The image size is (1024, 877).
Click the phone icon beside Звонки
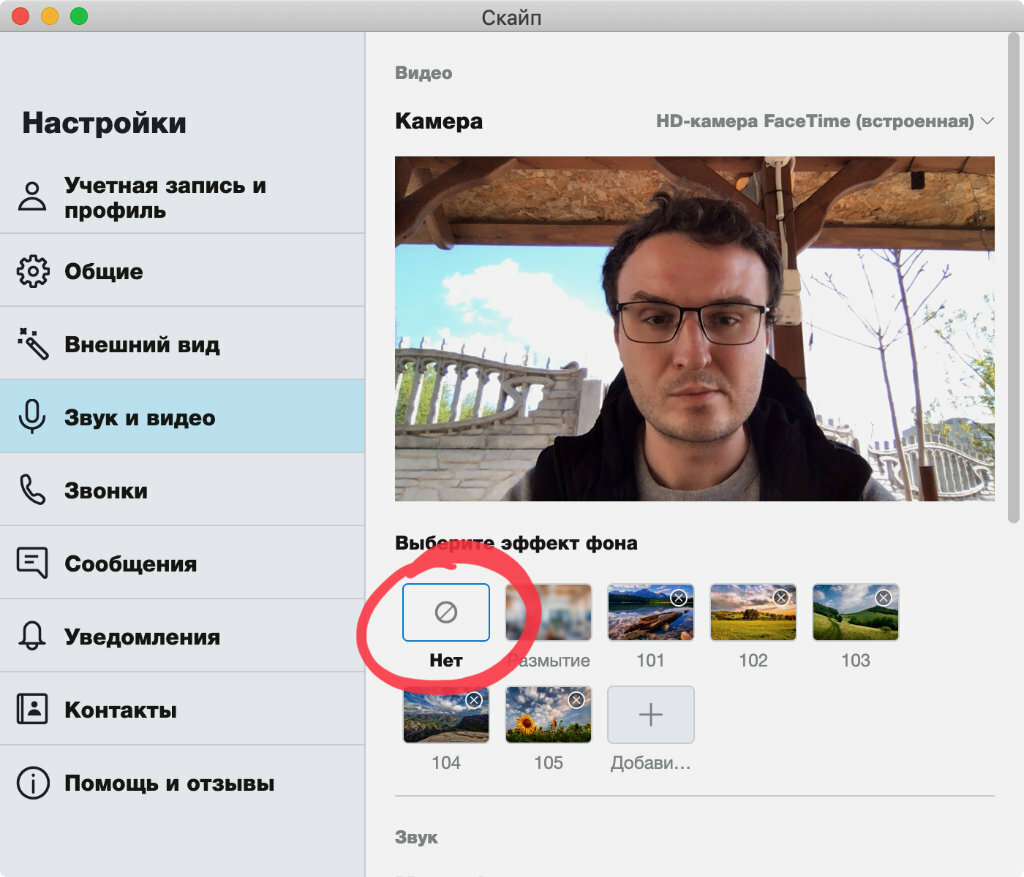[32, 490]
